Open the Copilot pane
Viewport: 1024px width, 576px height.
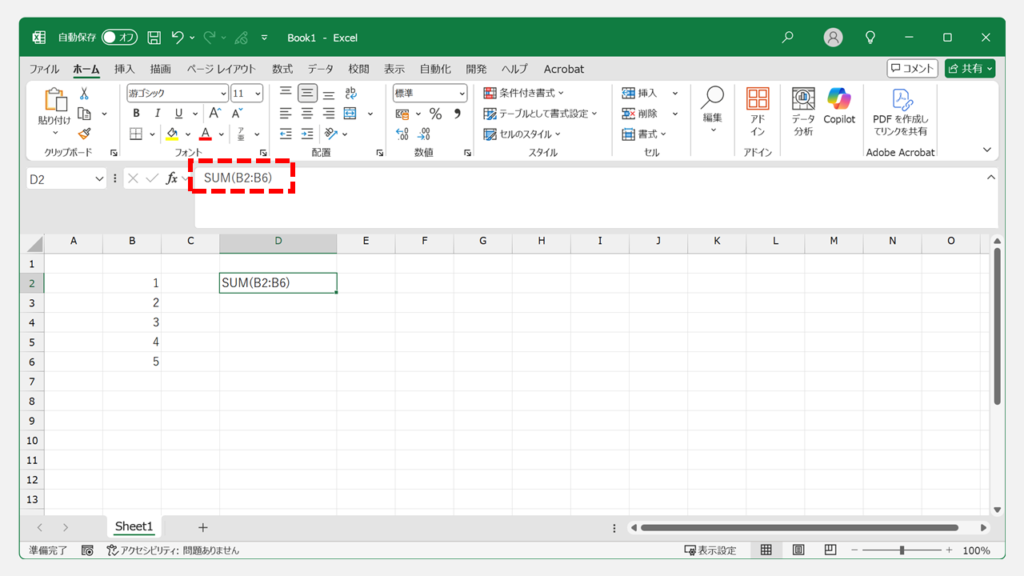[839, 106]
